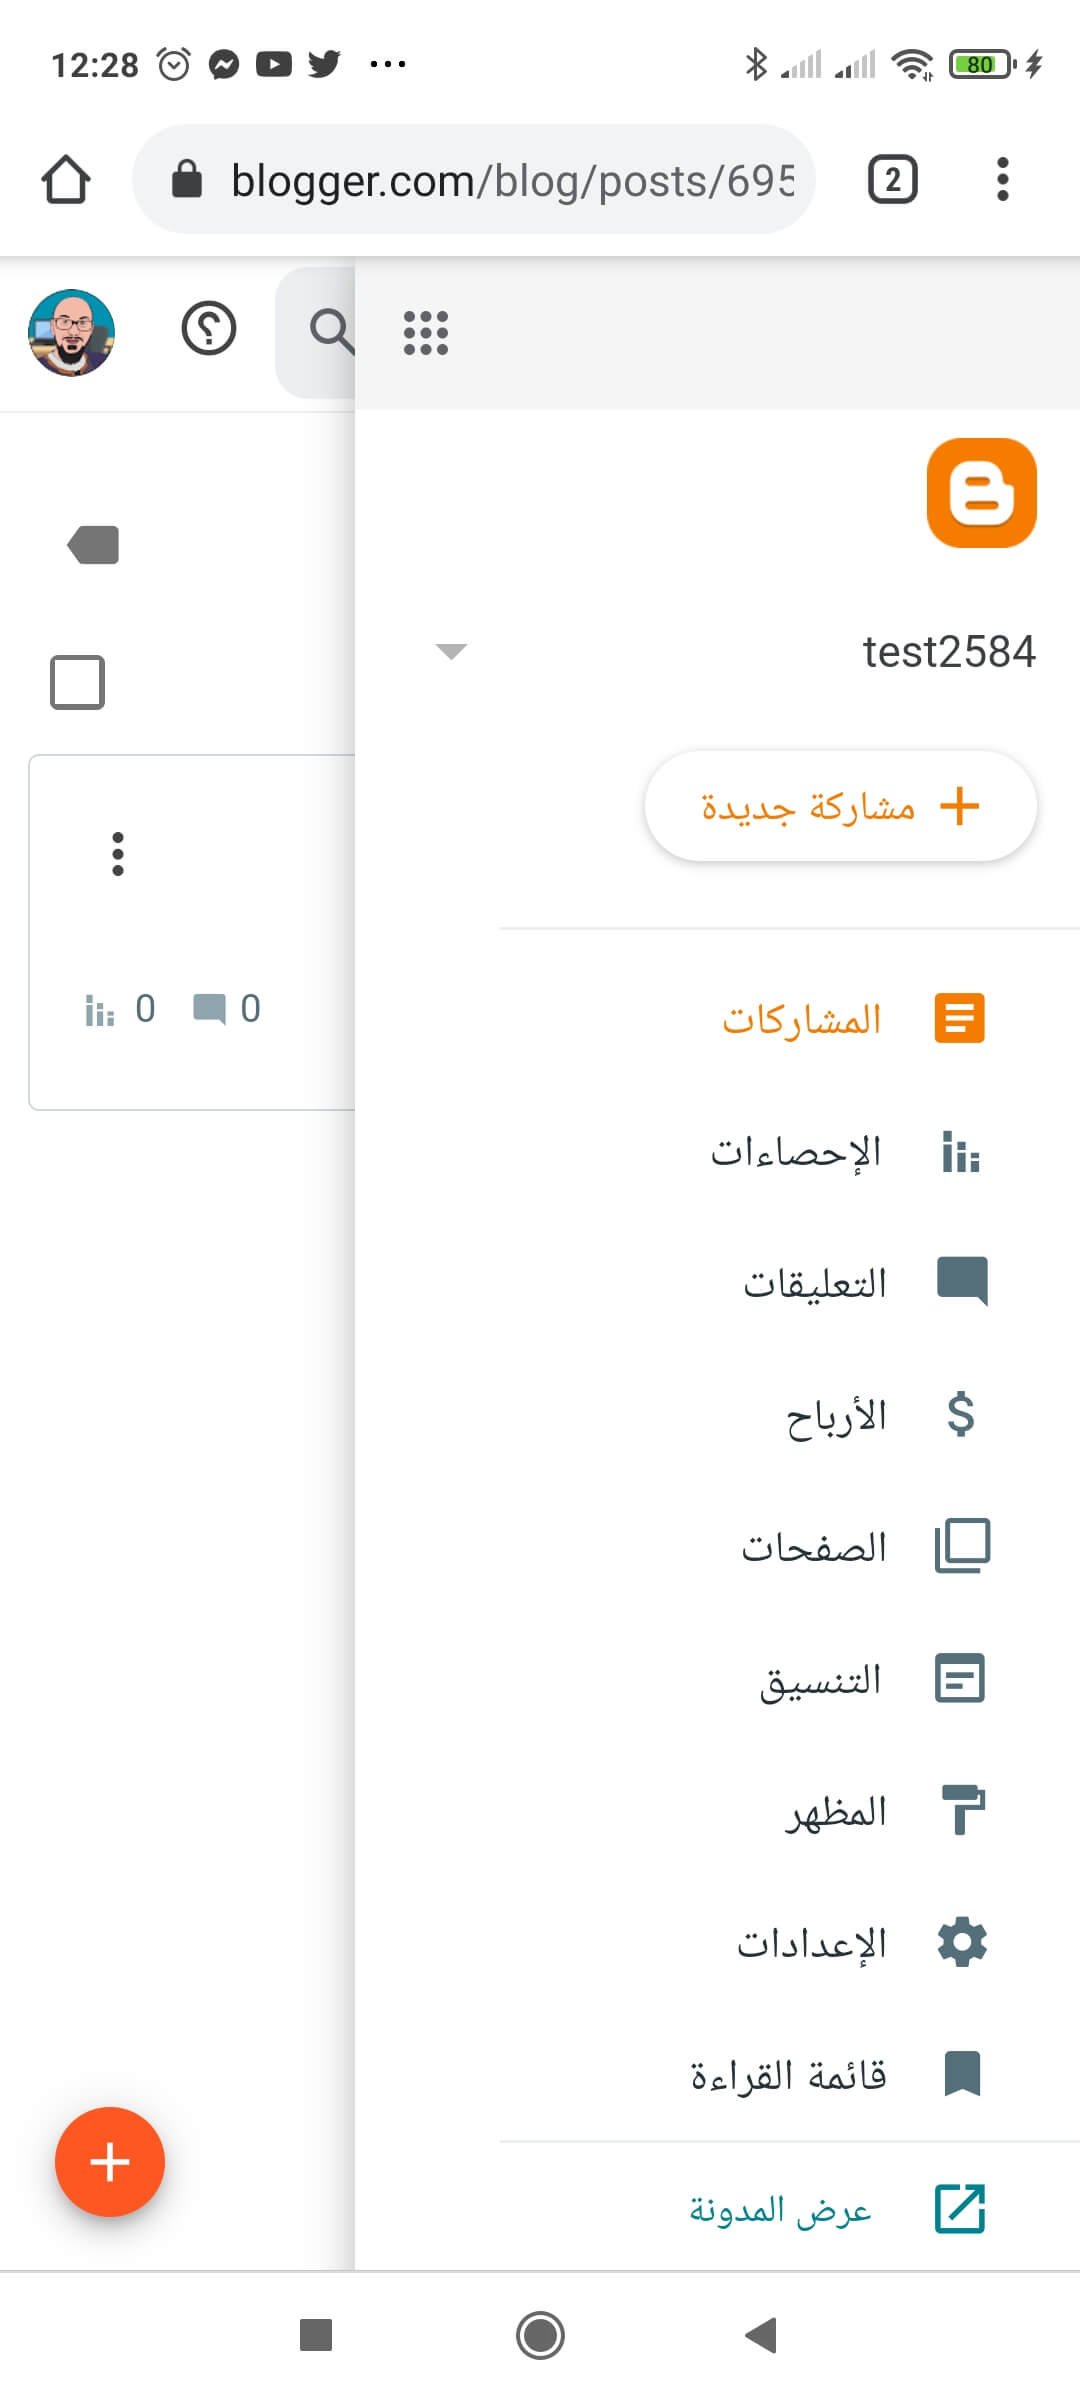Open the post's three-dot overflow menu

[x=117, y=853]
